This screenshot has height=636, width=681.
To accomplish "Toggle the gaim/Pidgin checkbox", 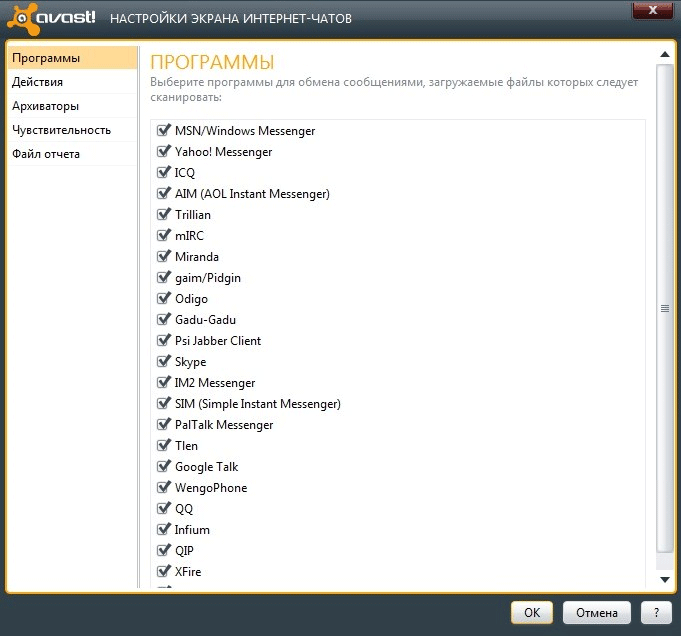I will point(163,277).
